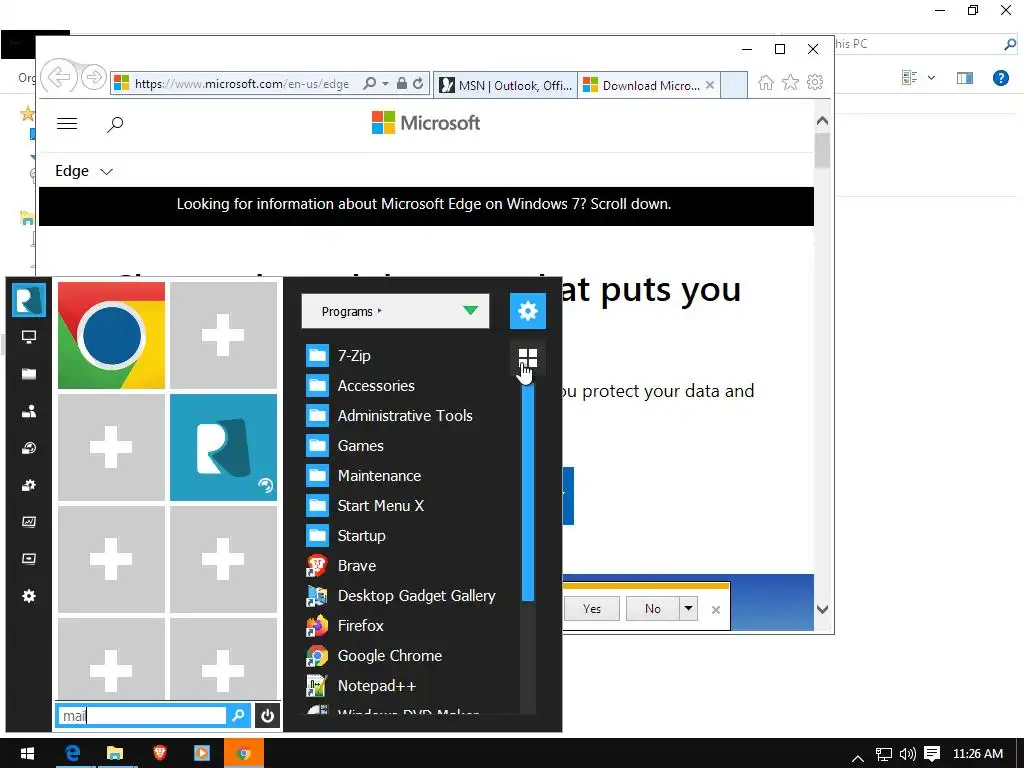This screenshot has width=1024, height=768.
Task: Open Computer icon in start menu sidebar
Action: point(29,337)
